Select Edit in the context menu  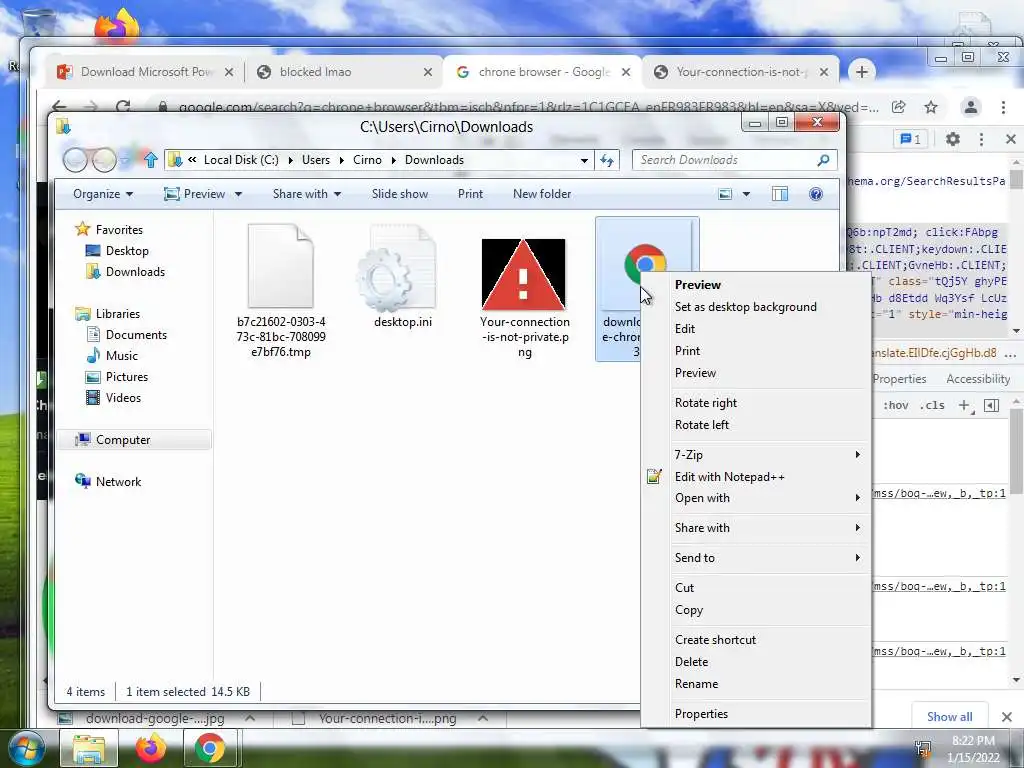pos(684,328)
